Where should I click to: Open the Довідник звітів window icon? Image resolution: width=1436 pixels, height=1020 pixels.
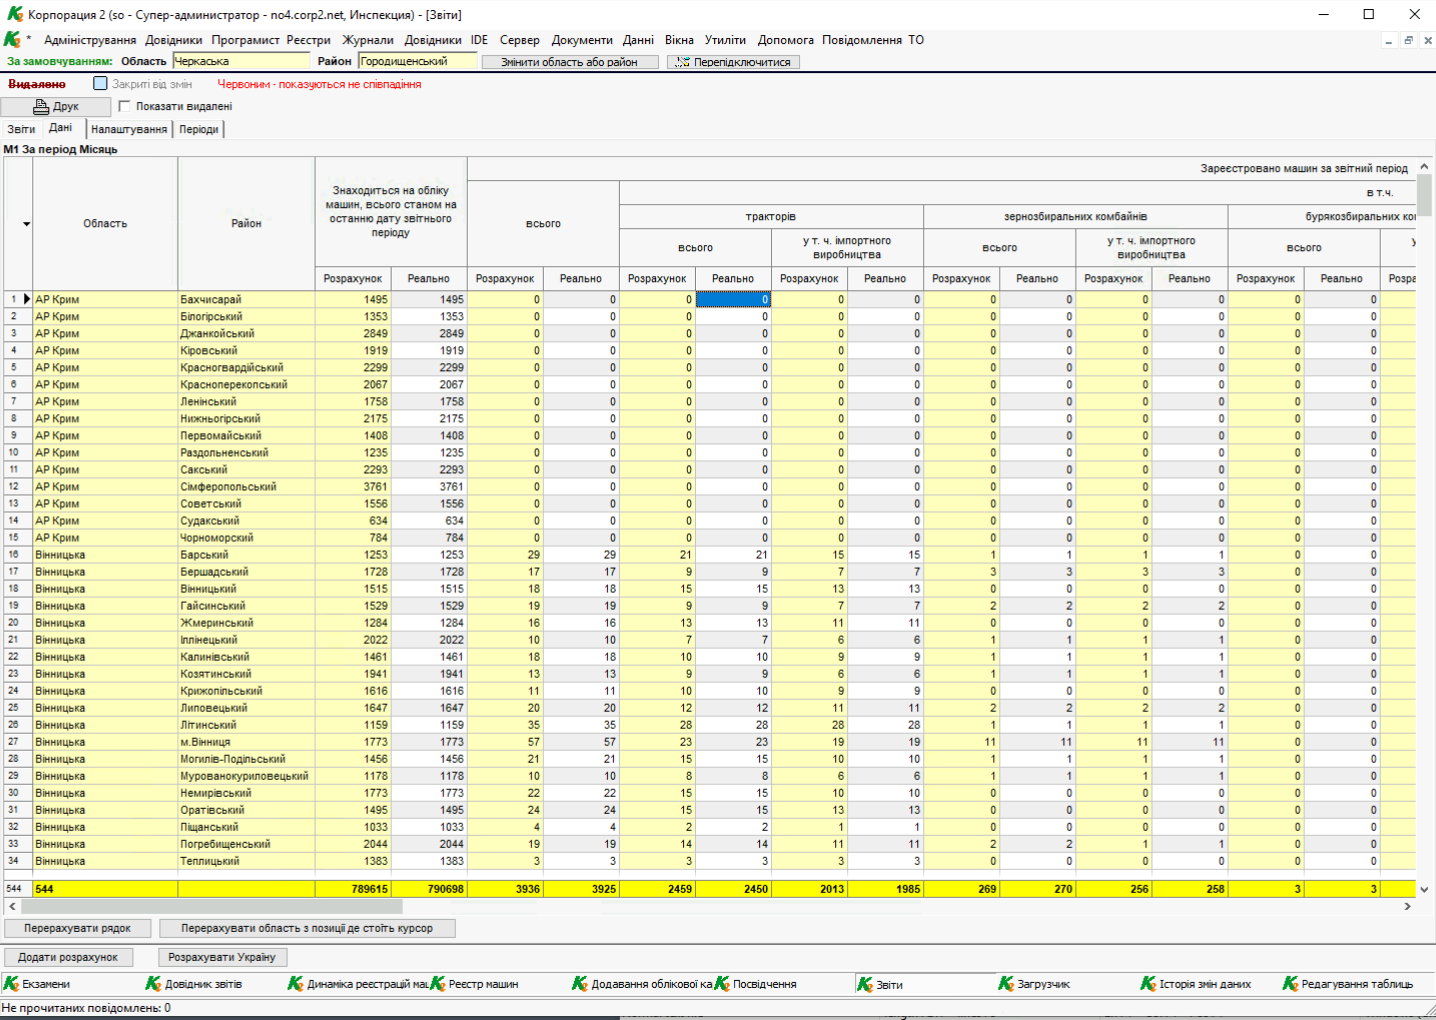[x=154, y=984]
